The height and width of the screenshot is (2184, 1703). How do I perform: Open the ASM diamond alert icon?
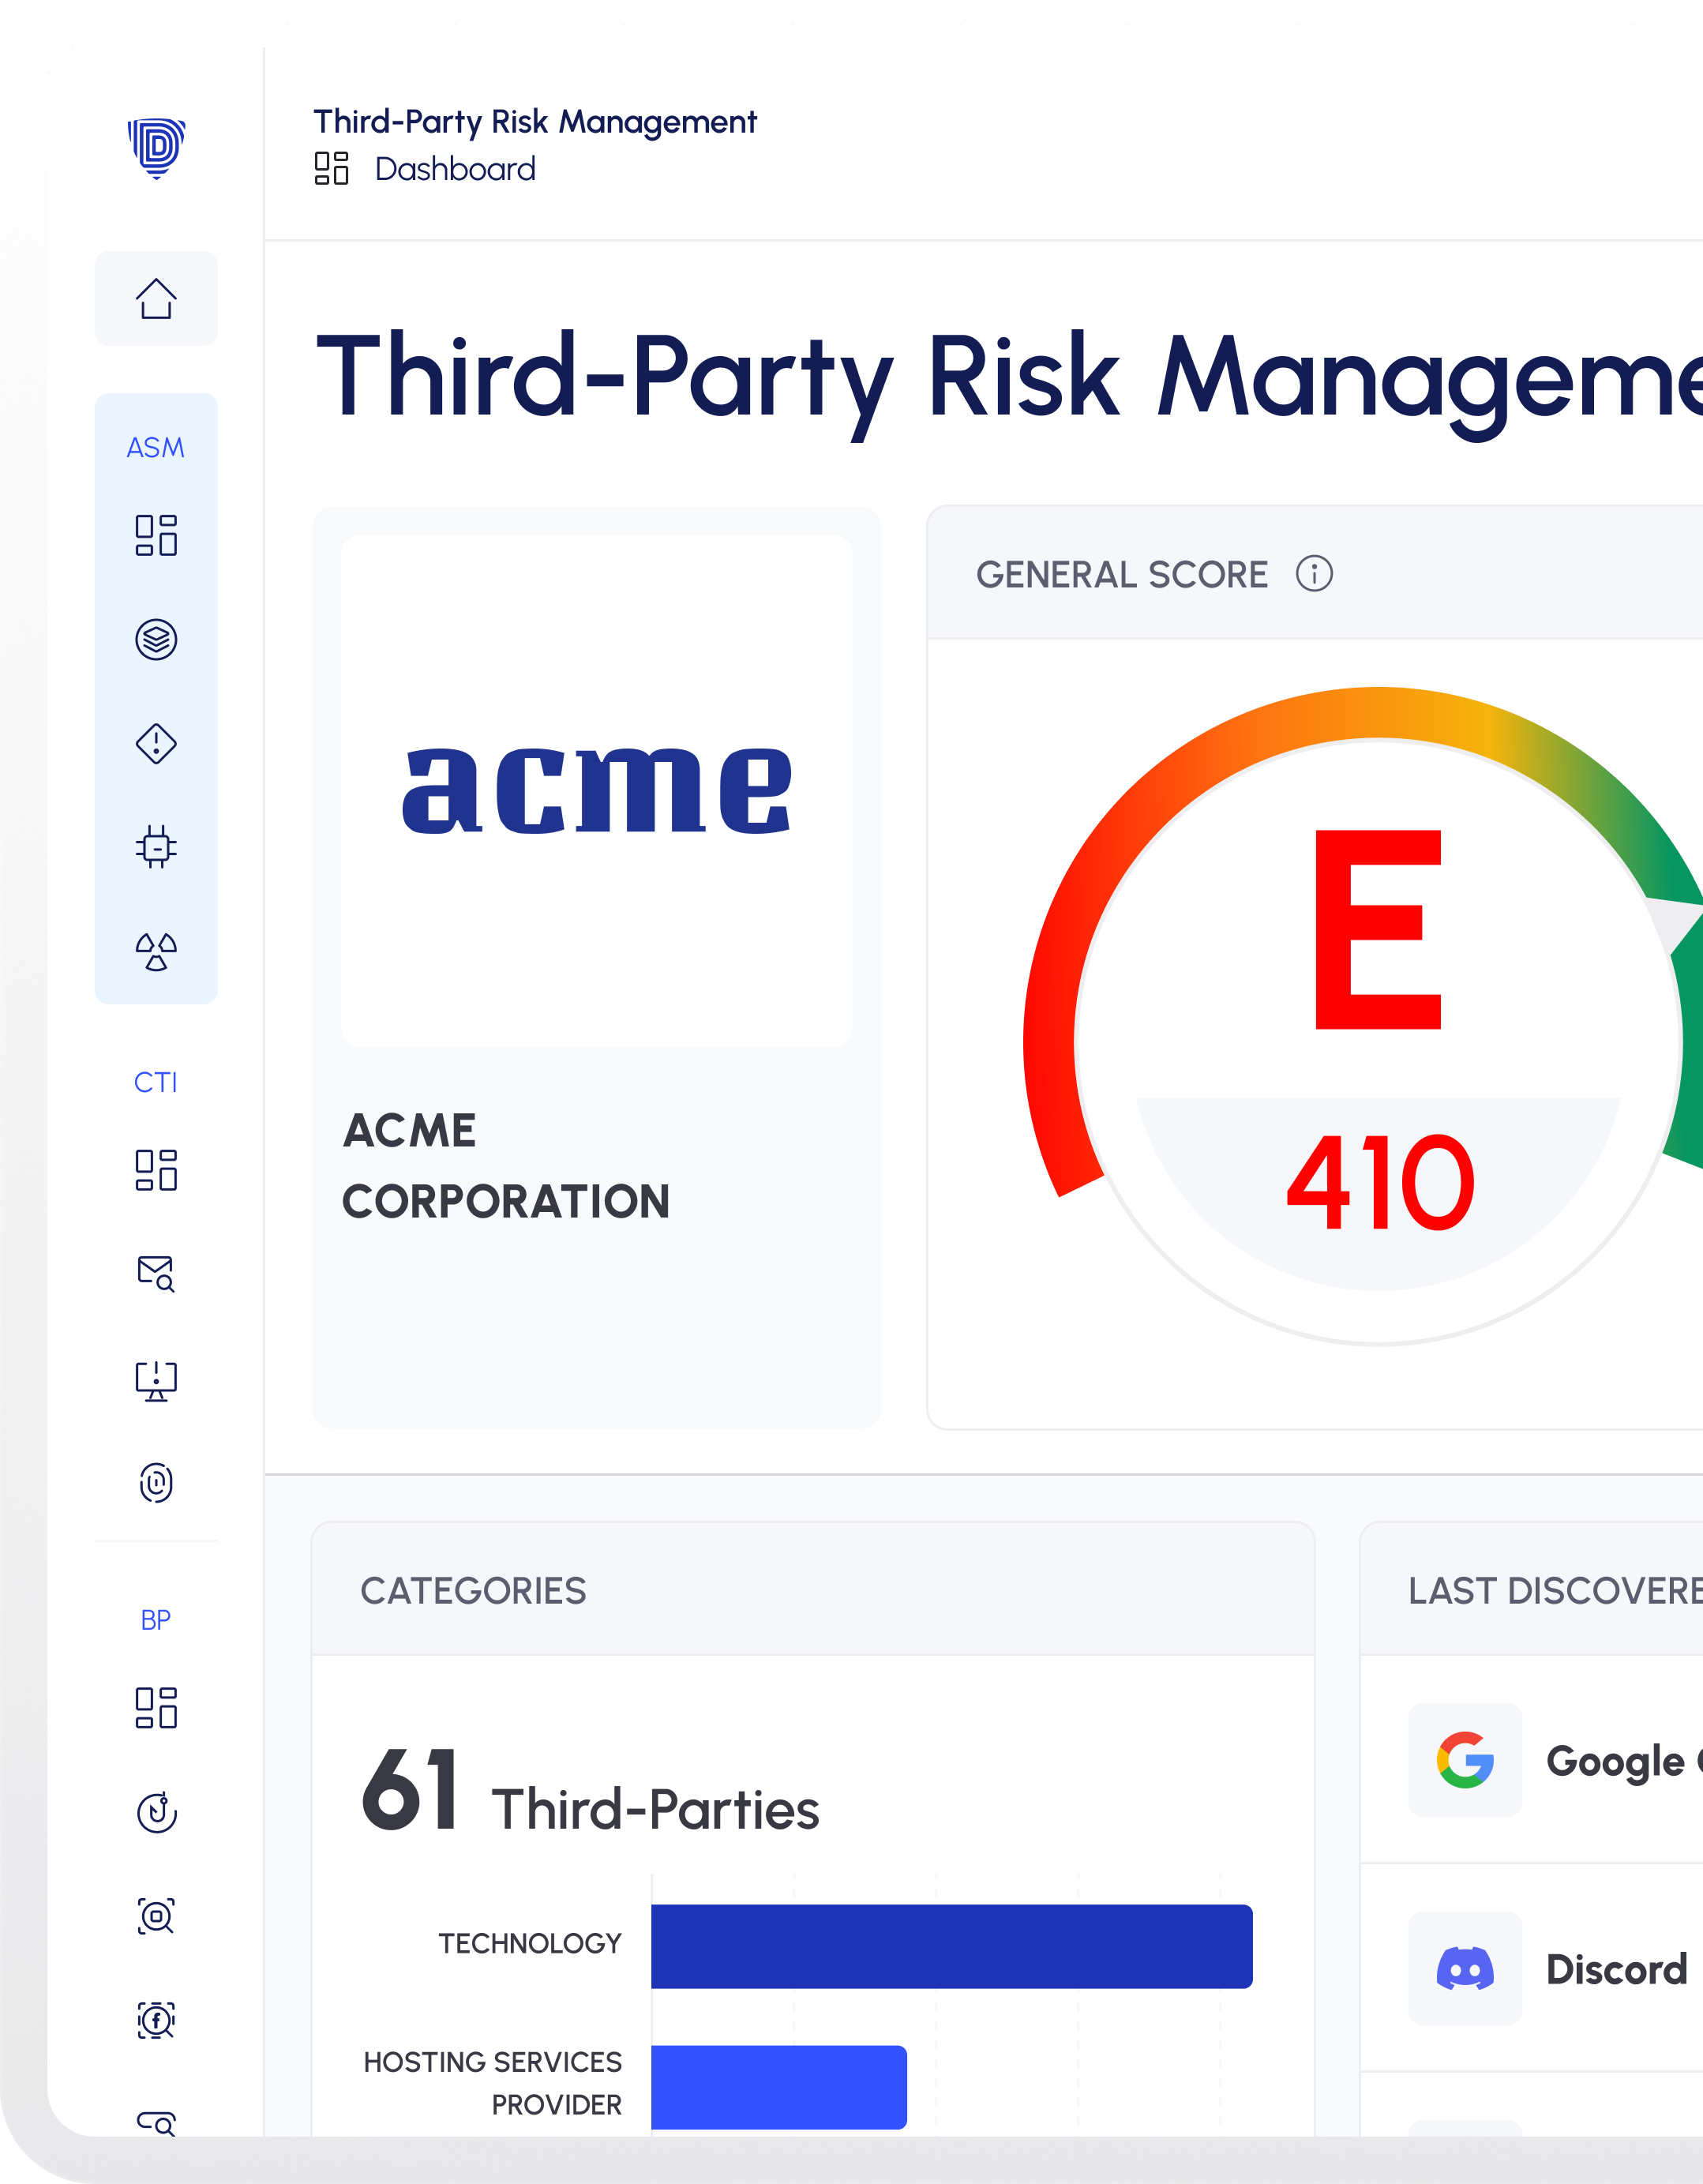(x=156, y=743)
